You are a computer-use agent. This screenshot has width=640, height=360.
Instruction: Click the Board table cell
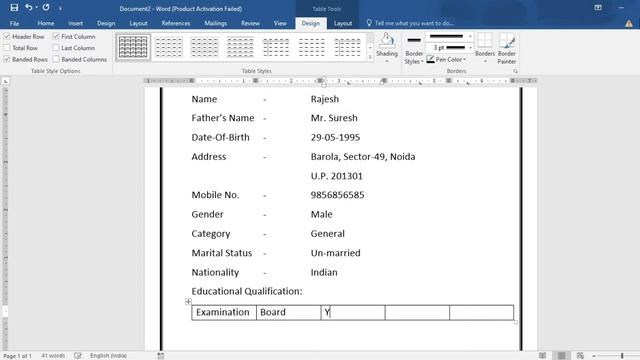click(289, 312)
